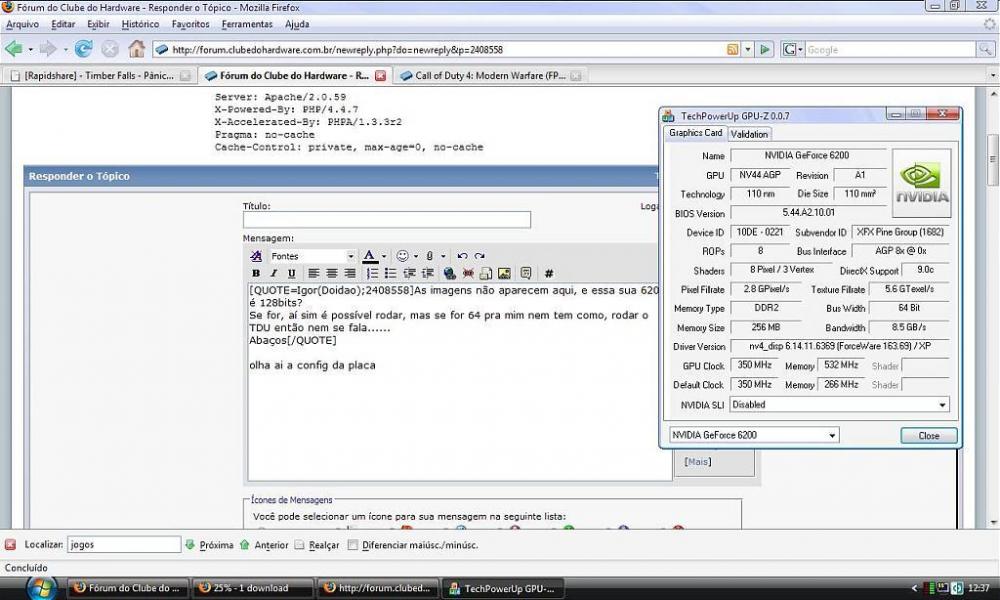Click the Bold formatting icon
This screenshot has width=1000, height=600.
(x=256, y=273)
